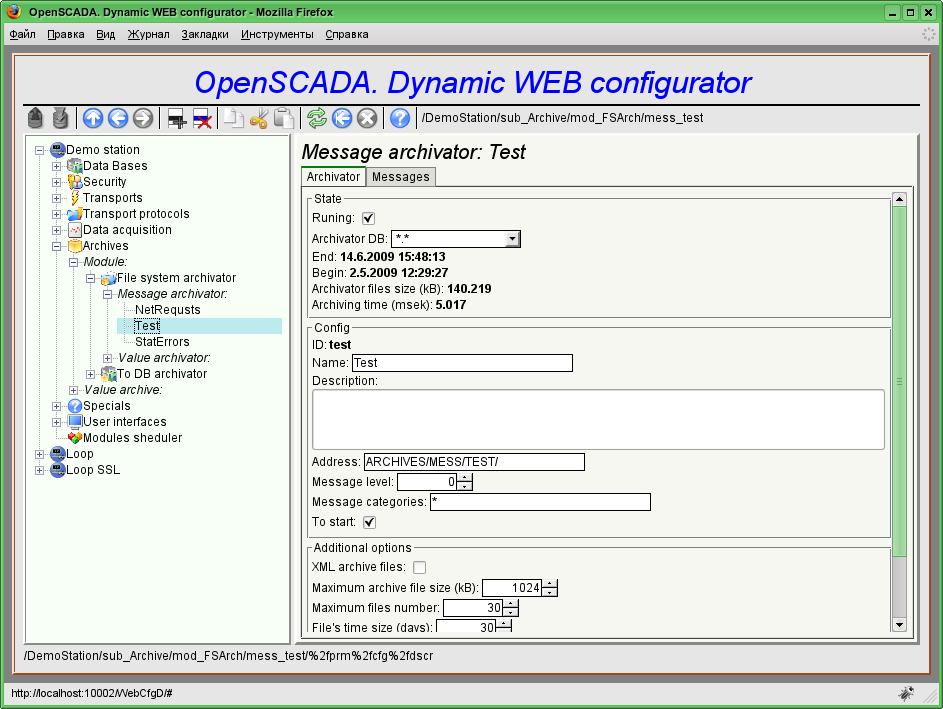Select the Archivator tab
Image resolution: width=943 pixels, height=709 pixels.
point(333,176)
